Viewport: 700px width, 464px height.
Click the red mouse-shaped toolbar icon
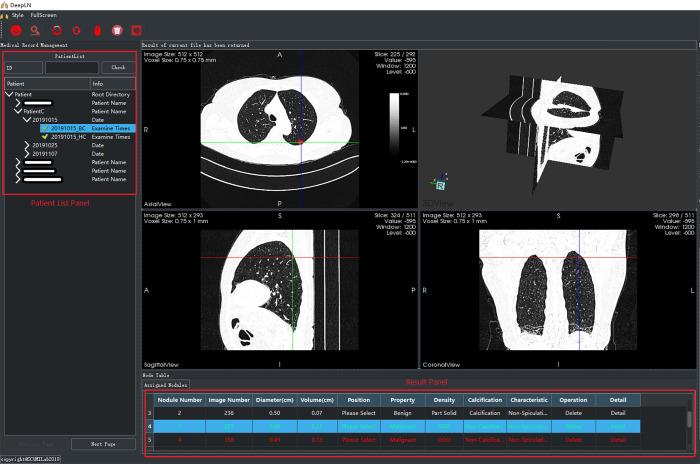tap(98, 32)
